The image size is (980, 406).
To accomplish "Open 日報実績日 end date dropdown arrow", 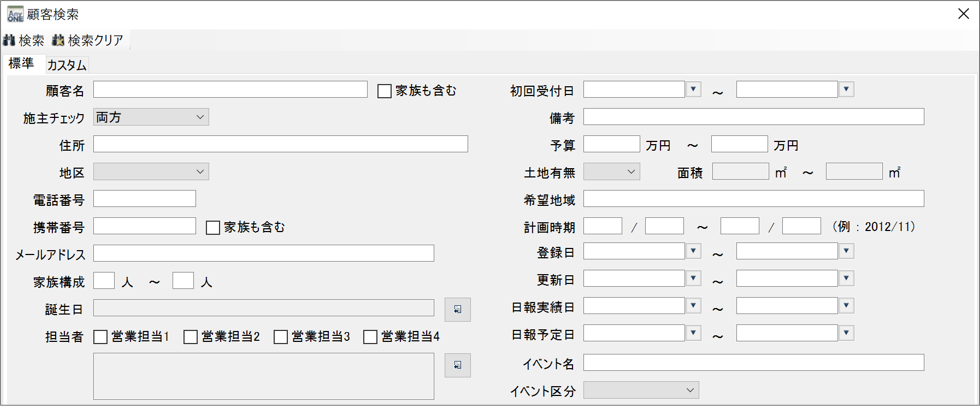I will click(846, 305).
